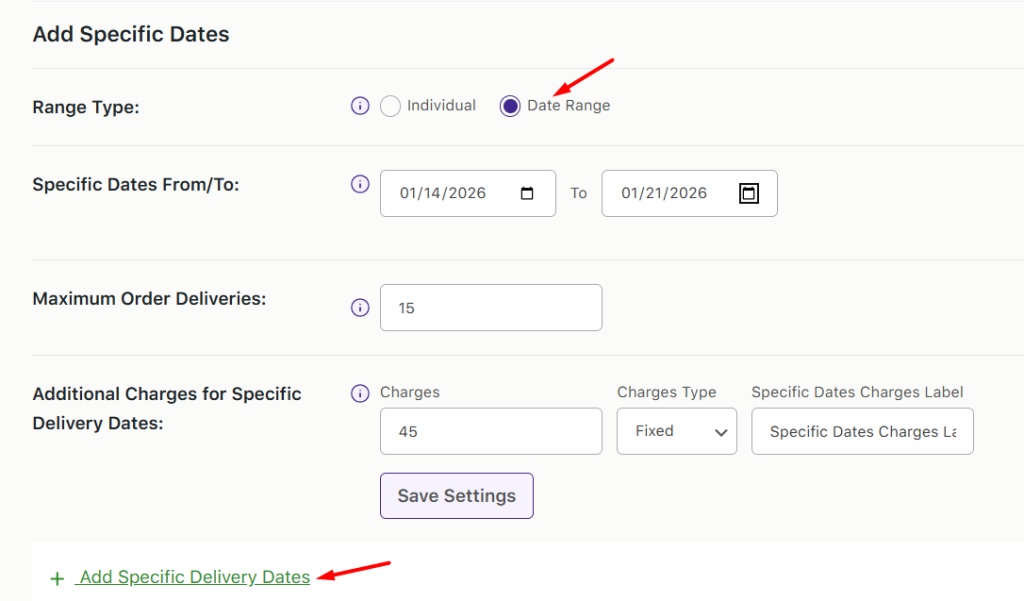Open the Add Specific Delivery Dates link
Screen dimensions: 1024x601
(193, 577)
